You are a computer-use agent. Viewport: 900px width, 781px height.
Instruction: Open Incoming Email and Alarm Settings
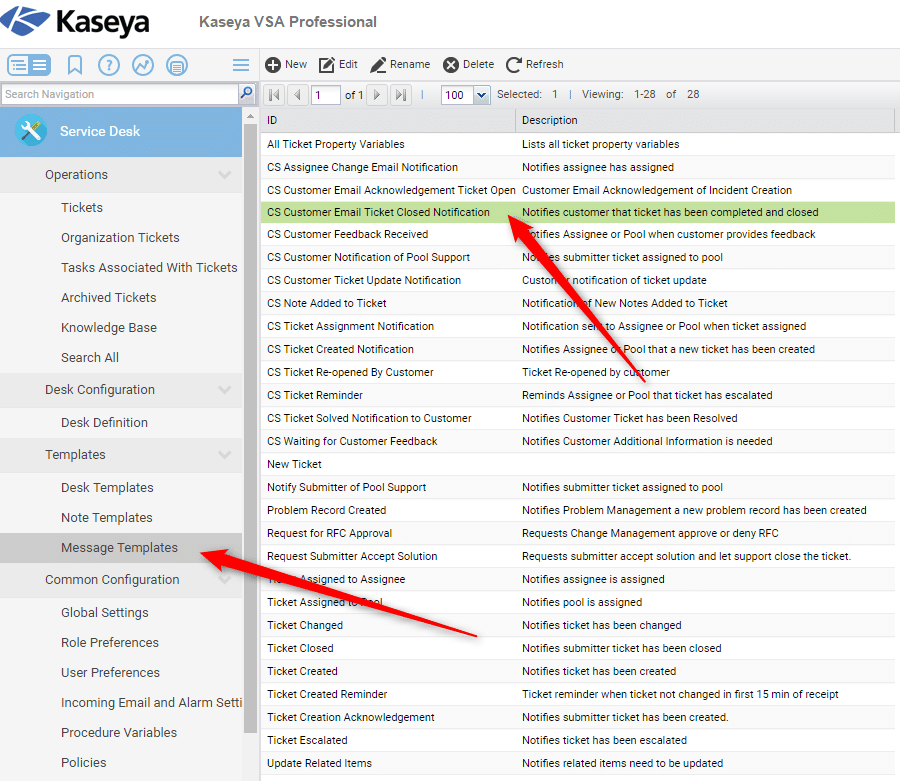152,702
